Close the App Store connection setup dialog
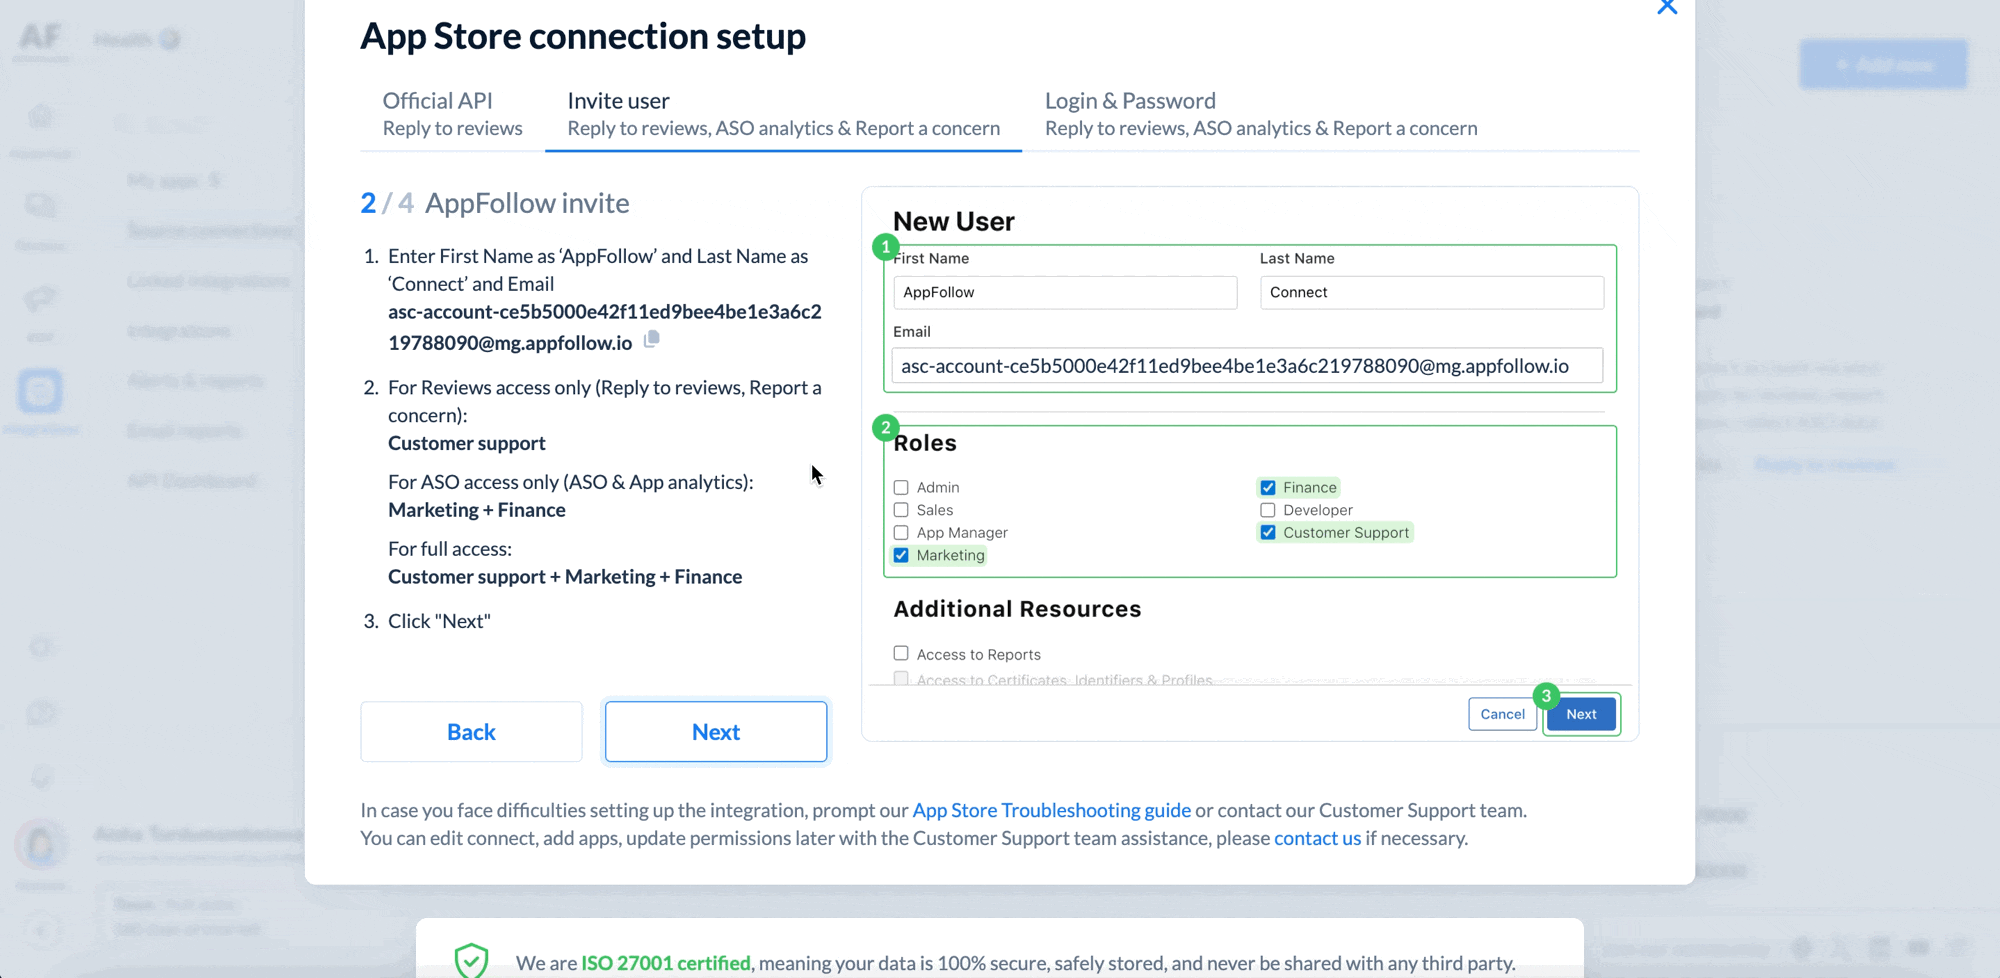Screen dimensions: 2000x978 pos(1667,7)
